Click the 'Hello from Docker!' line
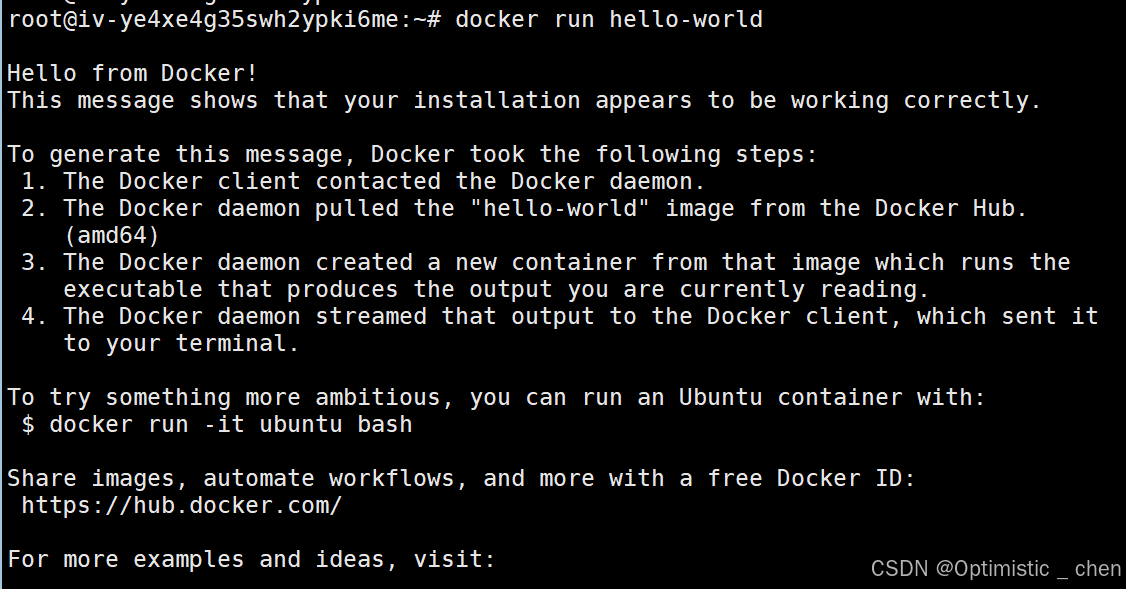This screenshot has height=589, width=1126. coord(132,73)
